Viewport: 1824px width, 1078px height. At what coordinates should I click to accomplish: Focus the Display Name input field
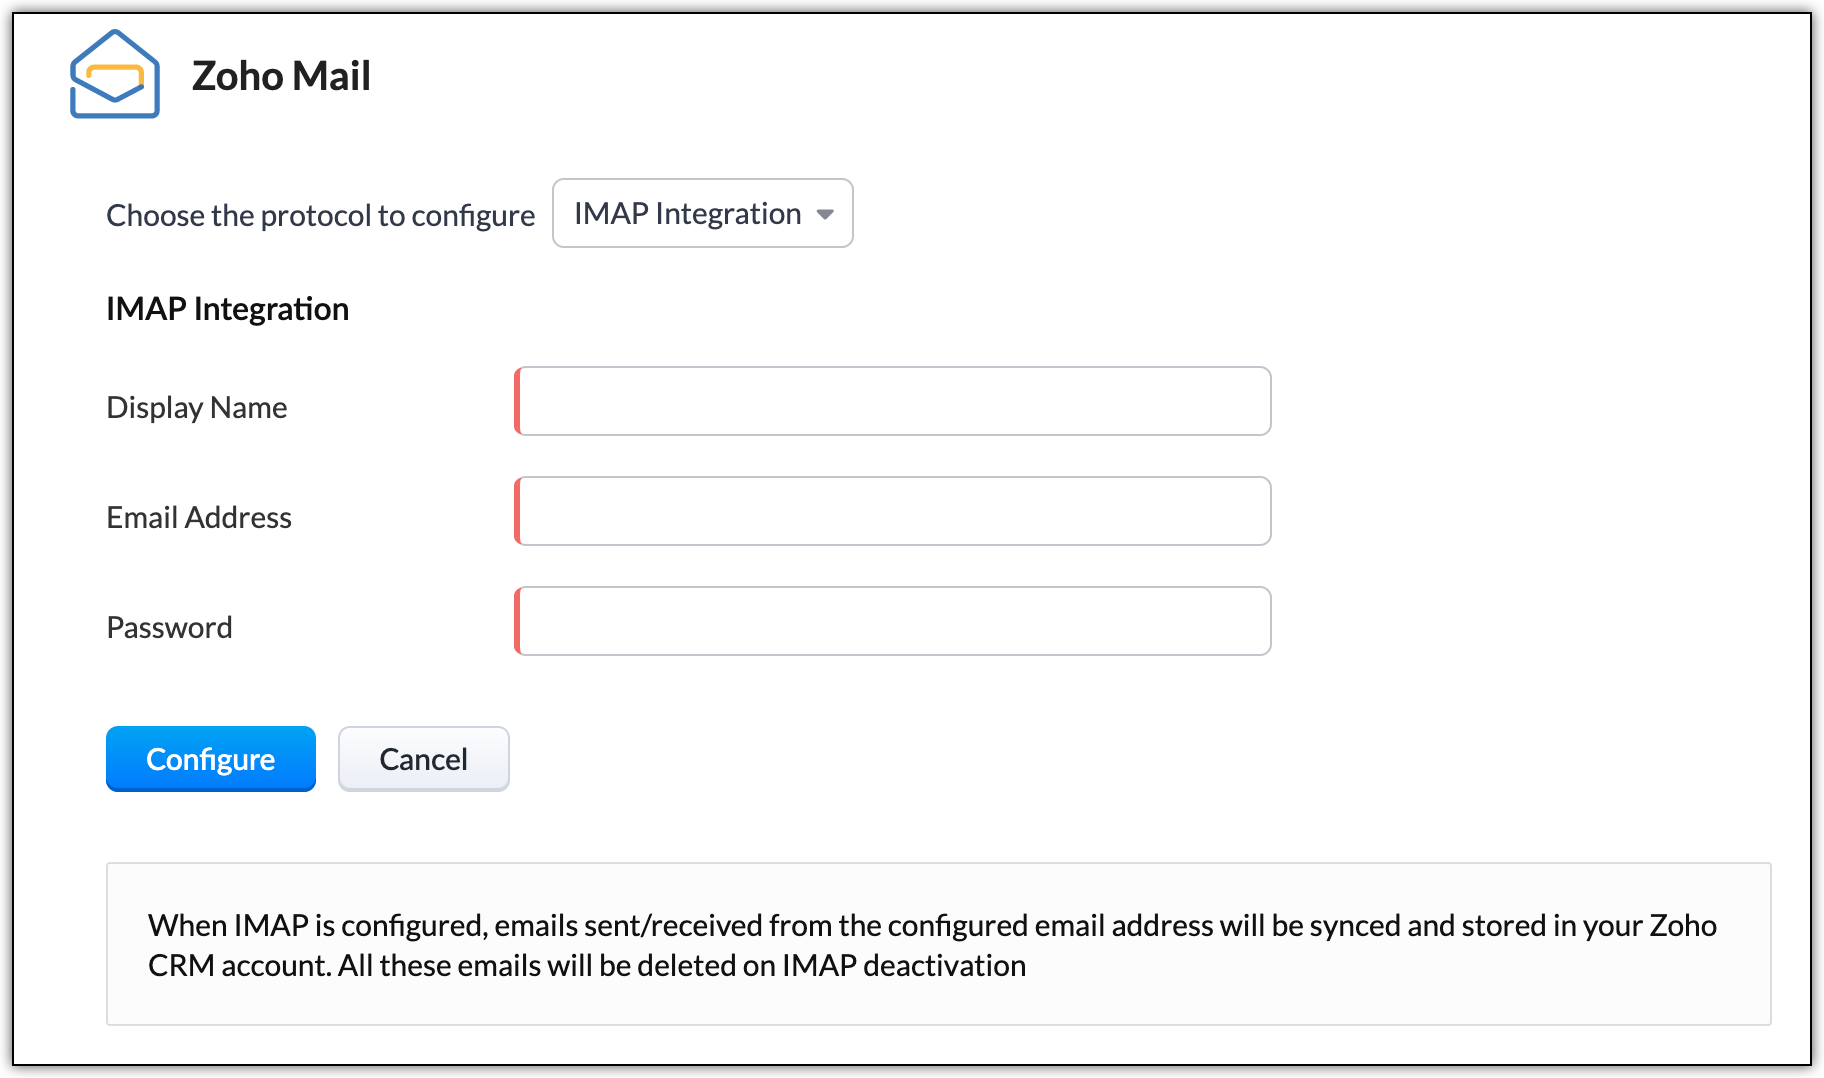[x=892, y=401]
